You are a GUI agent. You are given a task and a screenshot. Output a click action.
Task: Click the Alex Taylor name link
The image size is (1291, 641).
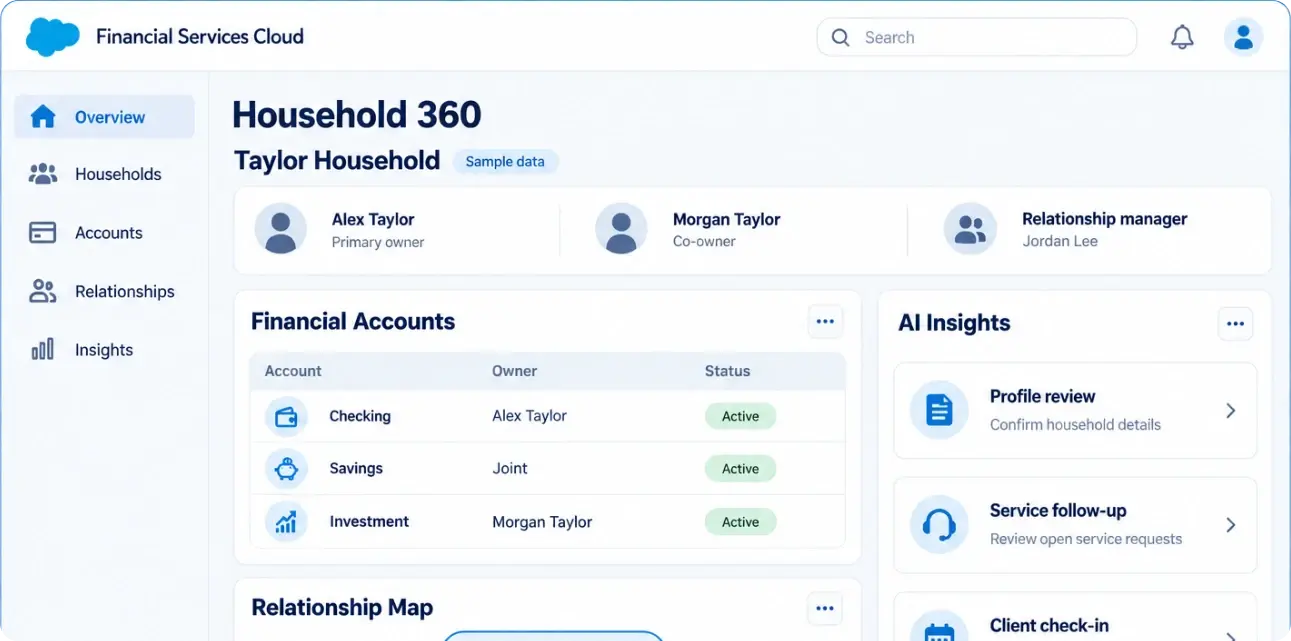tap(373, 219)
